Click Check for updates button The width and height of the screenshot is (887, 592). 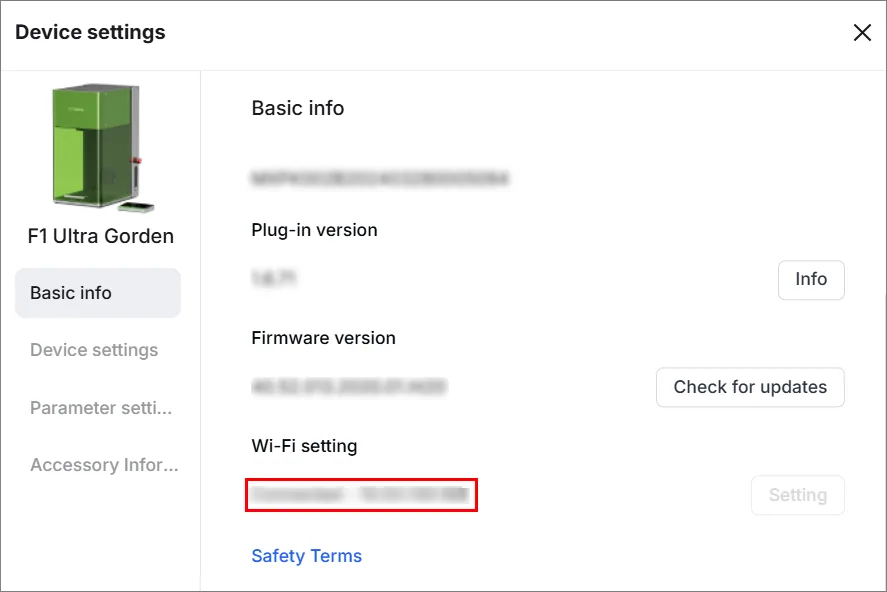(x=750, y=387)
